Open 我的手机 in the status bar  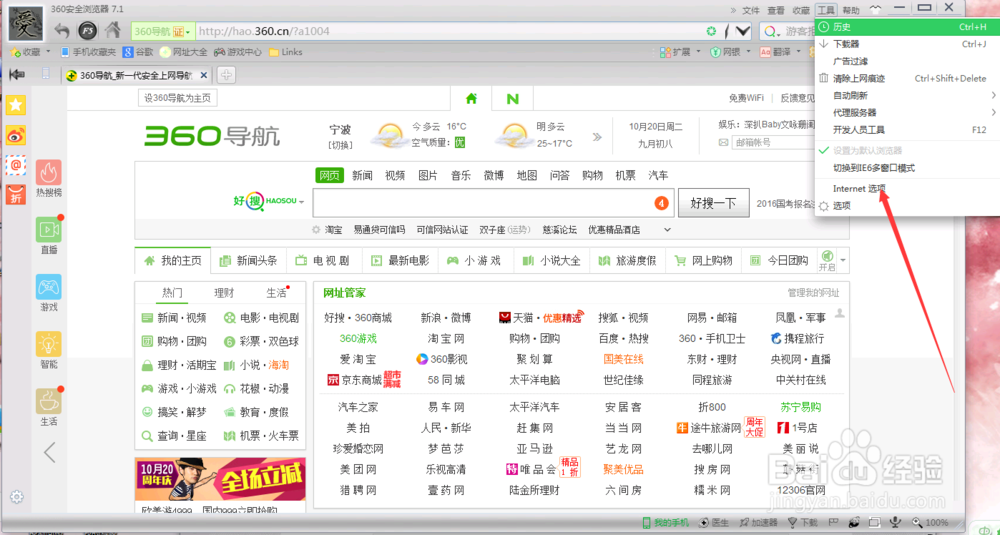click(x=666, y=522)
